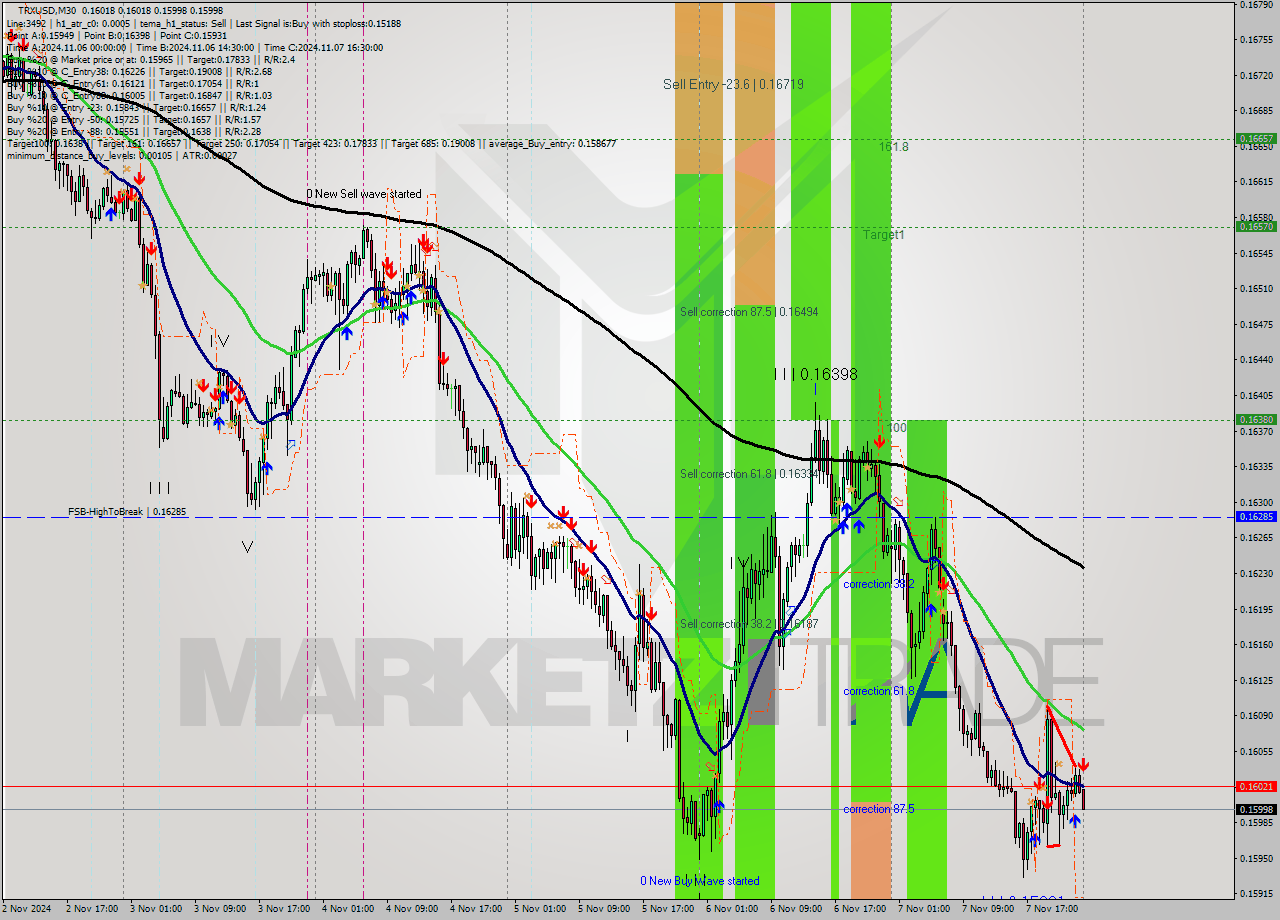Viewport: 1280px width, 920px height.
Task: Click 'Sell correction 61.8 | 0.16334' label
Action: tap(749, 473)
